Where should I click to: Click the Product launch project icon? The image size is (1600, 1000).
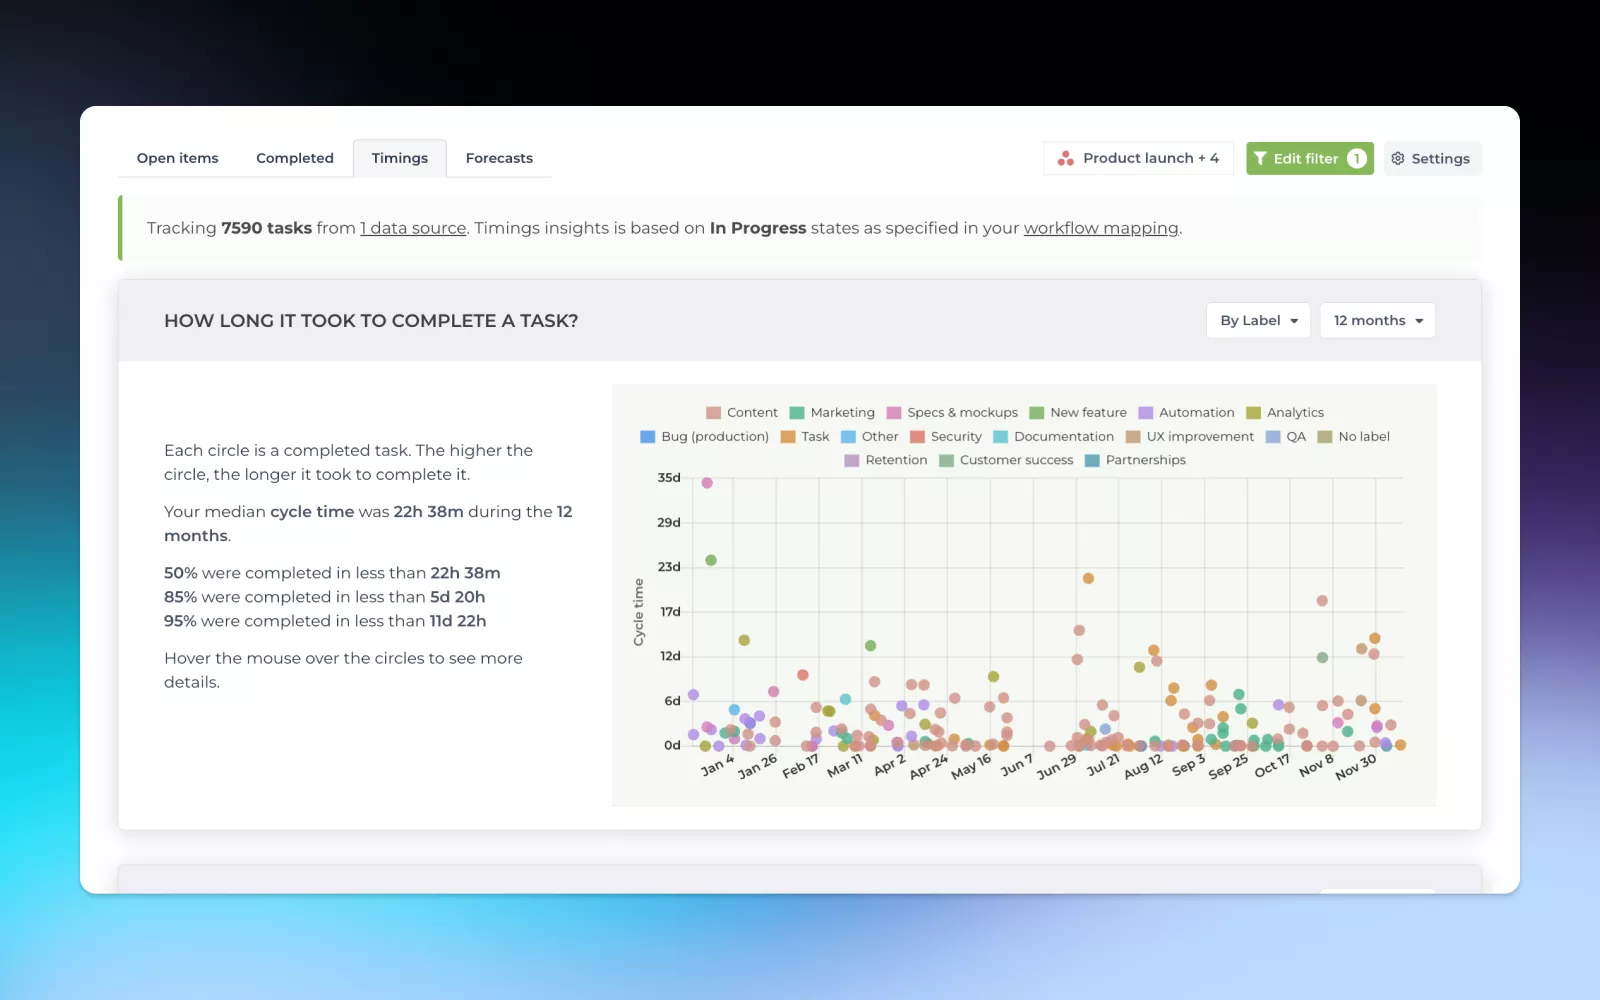pos(1065,158)
